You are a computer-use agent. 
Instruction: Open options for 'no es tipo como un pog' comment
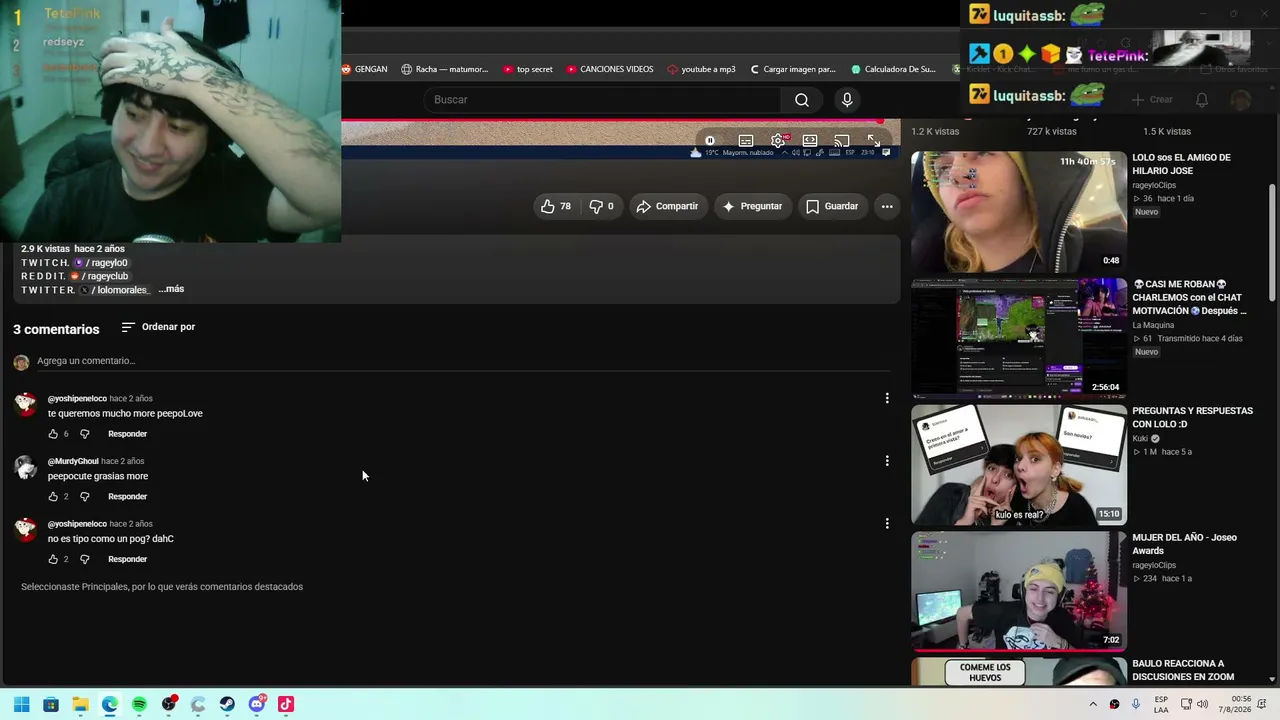point(887,523)
